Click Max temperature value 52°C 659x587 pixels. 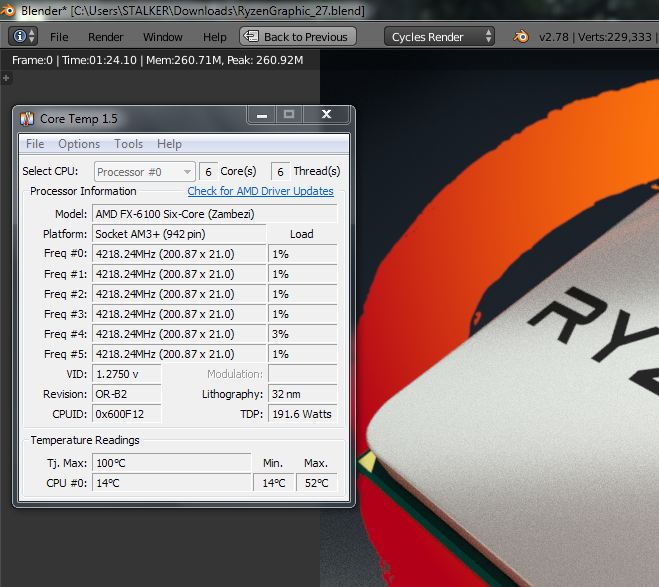coord(316,483)
